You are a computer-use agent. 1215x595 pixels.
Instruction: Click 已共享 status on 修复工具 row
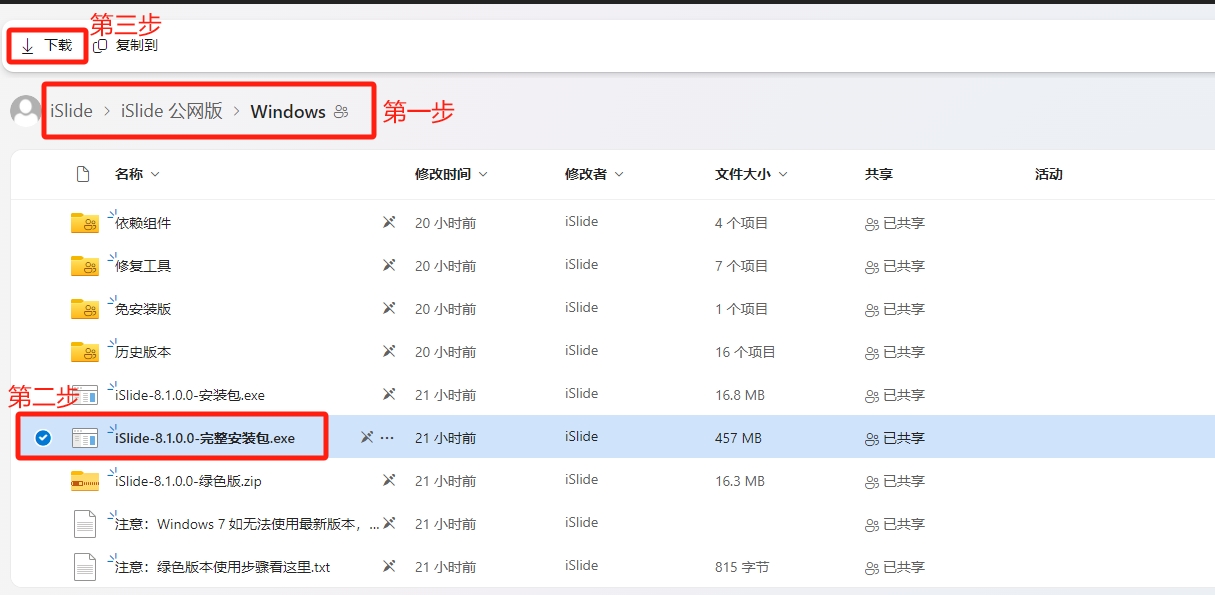[895, 266]
